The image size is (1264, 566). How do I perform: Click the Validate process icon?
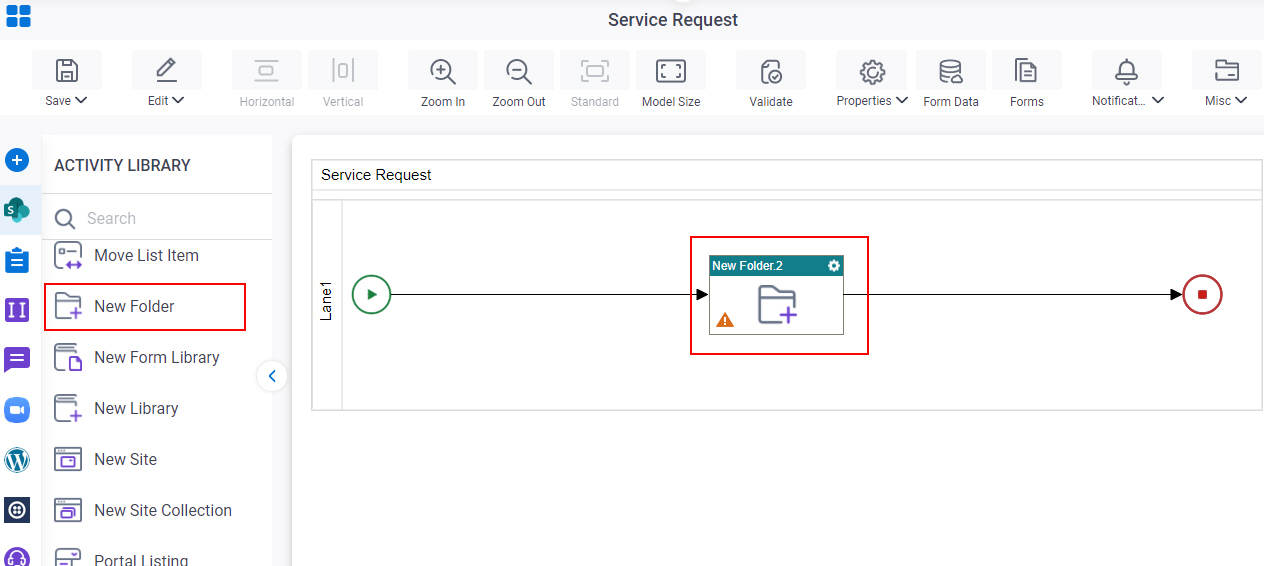click(x=771, y=70)
